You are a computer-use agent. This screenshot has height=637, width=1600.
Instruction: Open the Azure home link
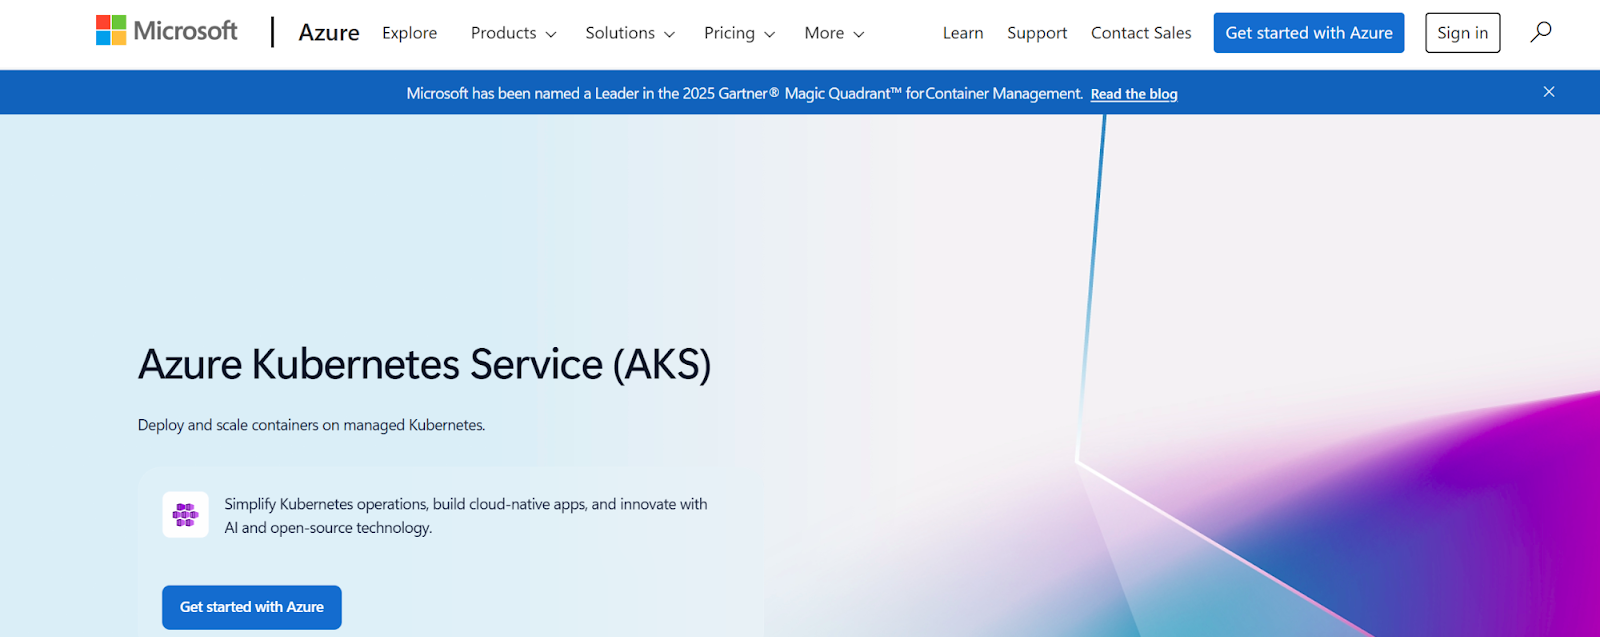pos(329,33)
